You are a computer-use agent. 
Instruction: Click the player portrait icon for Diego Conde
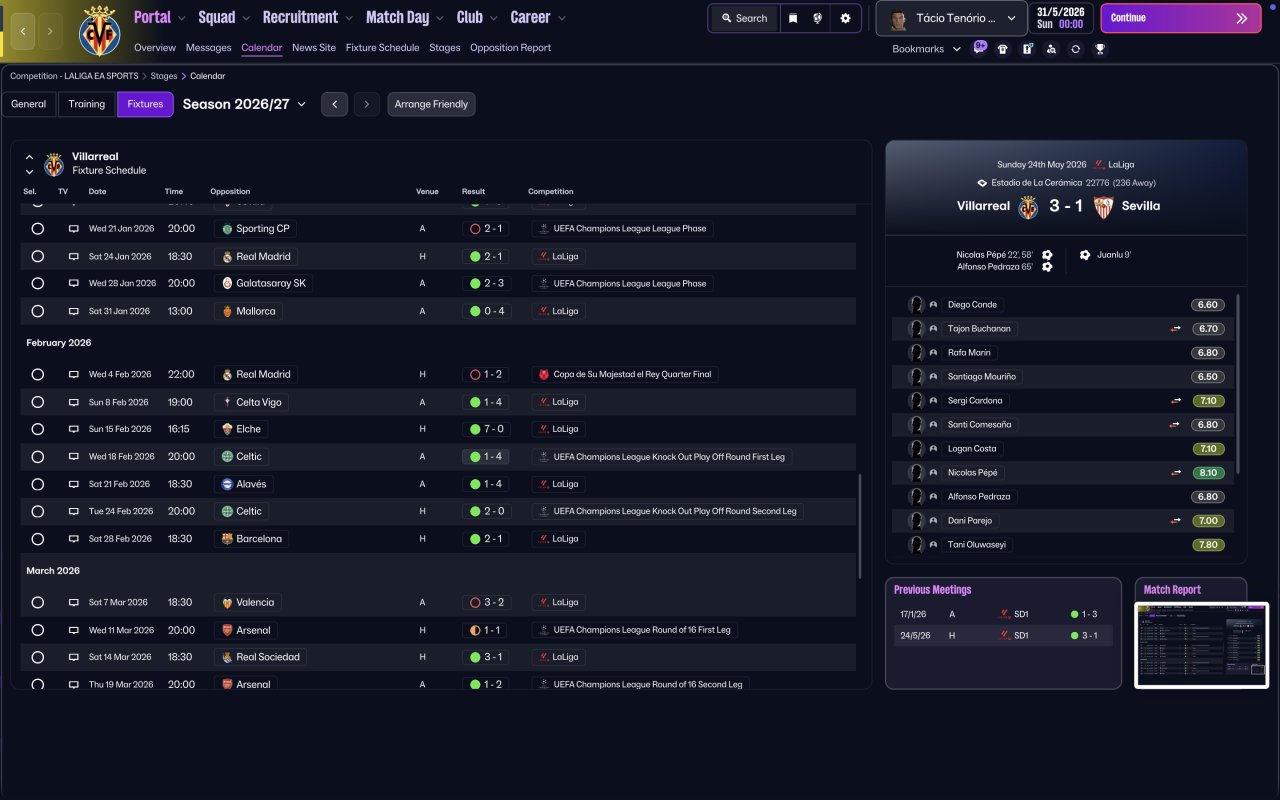point(916,305)
